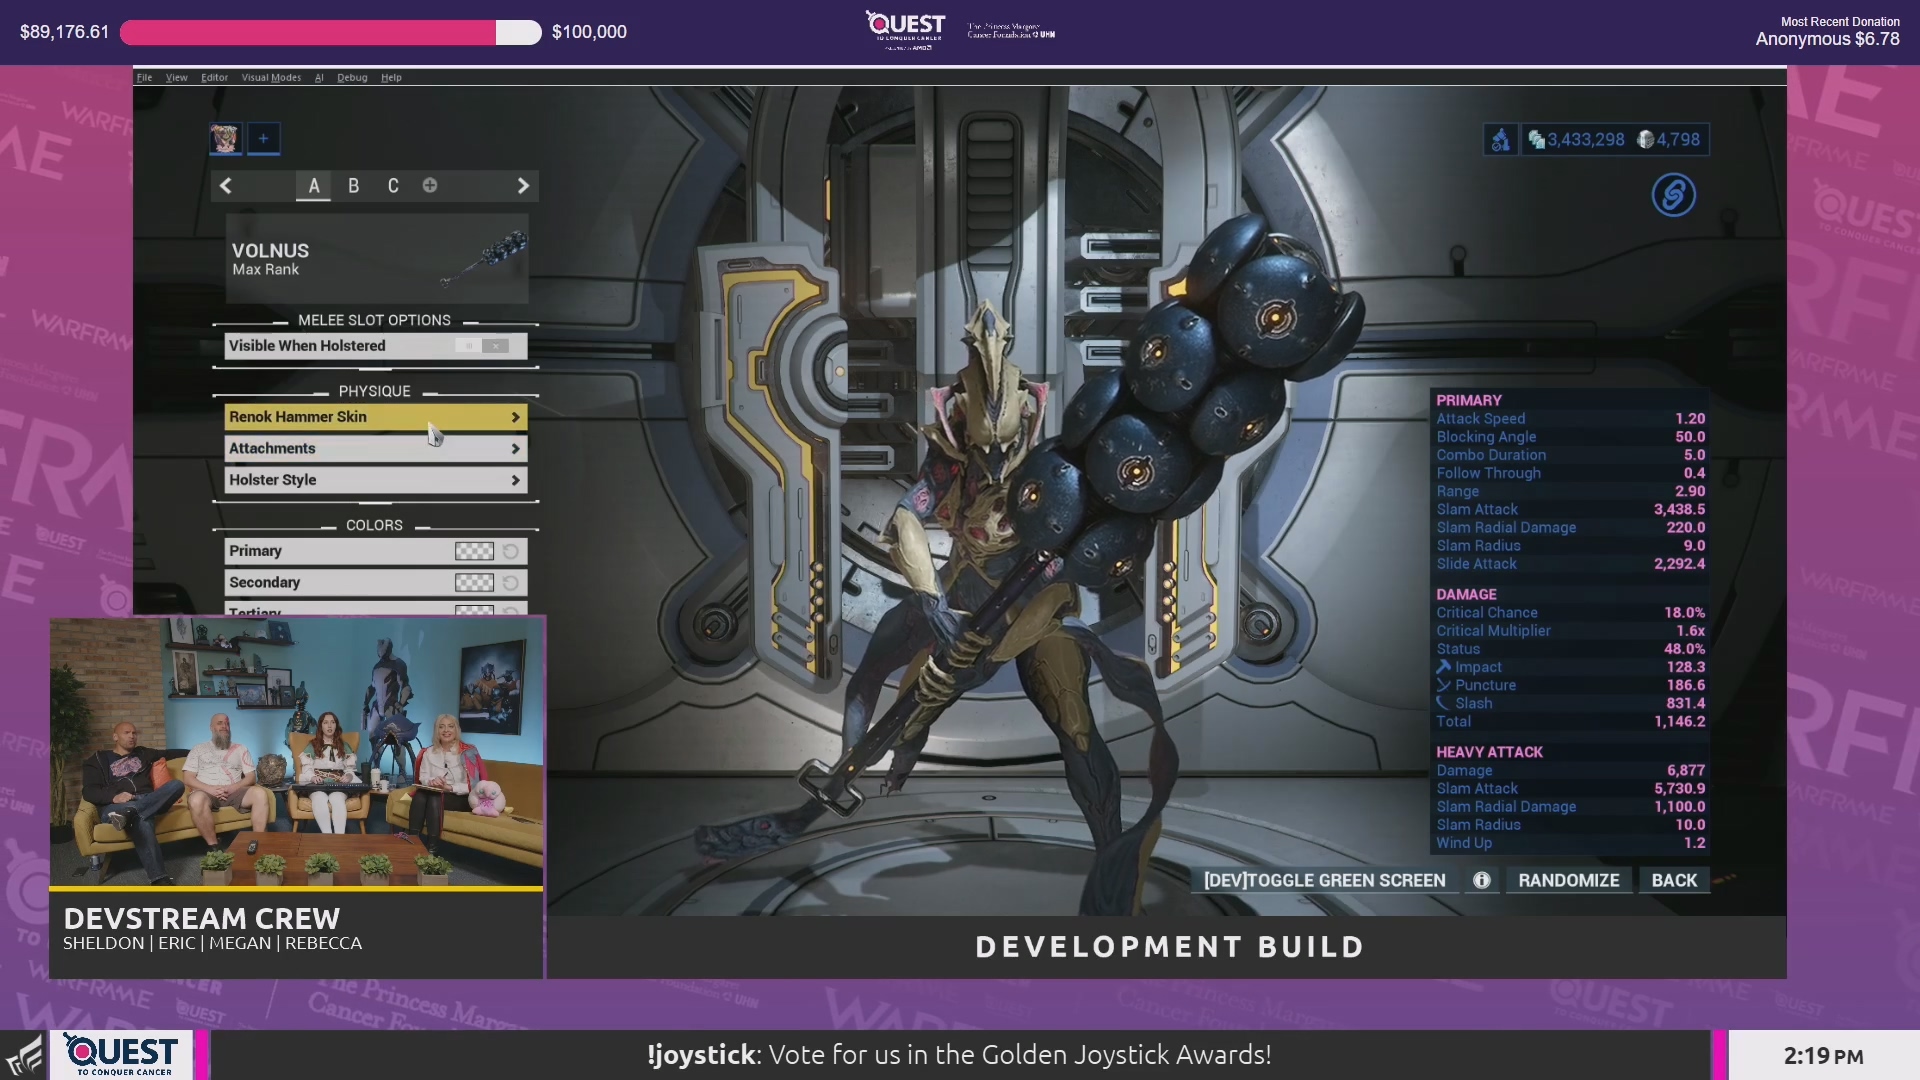
Task: Click the Quest to Conquer Cancer top logo
Action: [906, 30]
